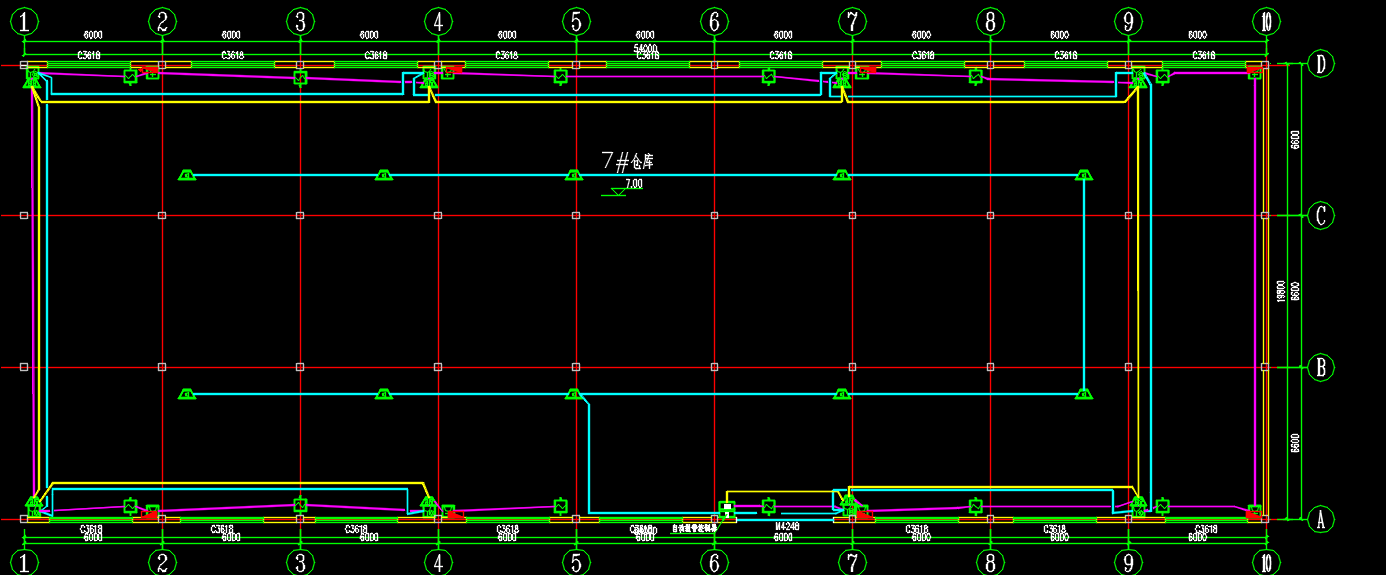Select the column node at grid C-5
Viewport: 1386px width, 575px height.
pyautogui.click(x=576, y=215)
